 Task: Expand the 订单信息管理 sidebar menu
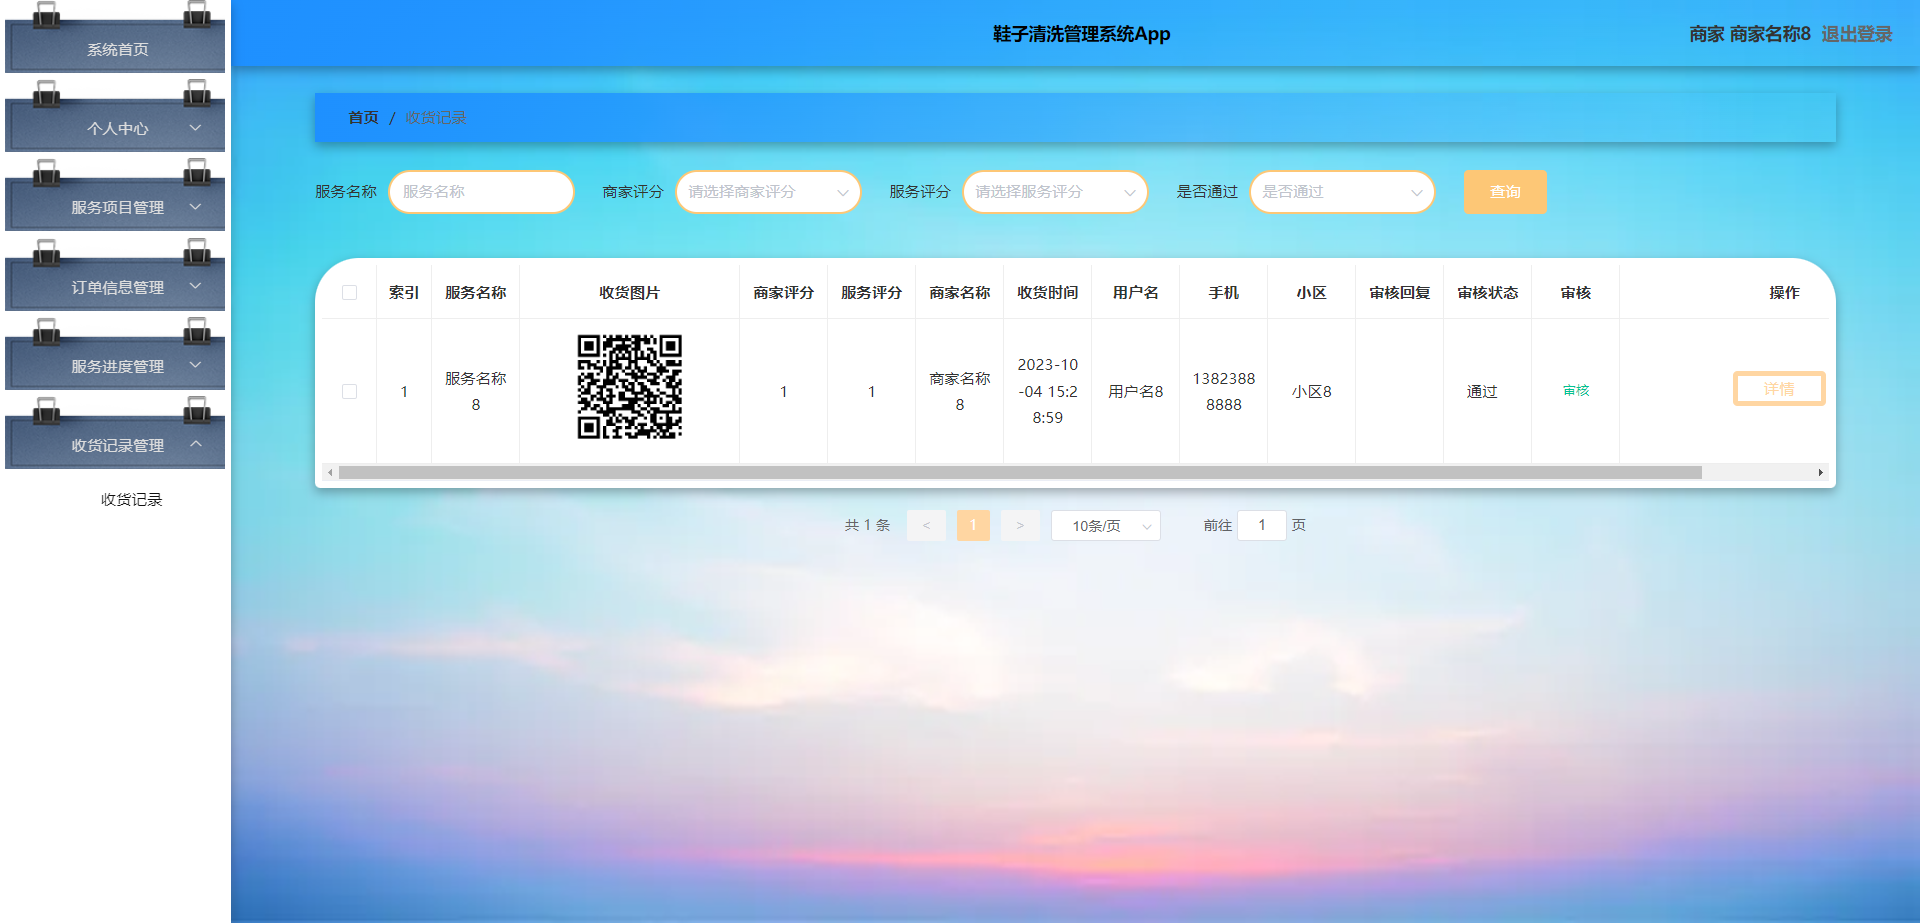114,287
